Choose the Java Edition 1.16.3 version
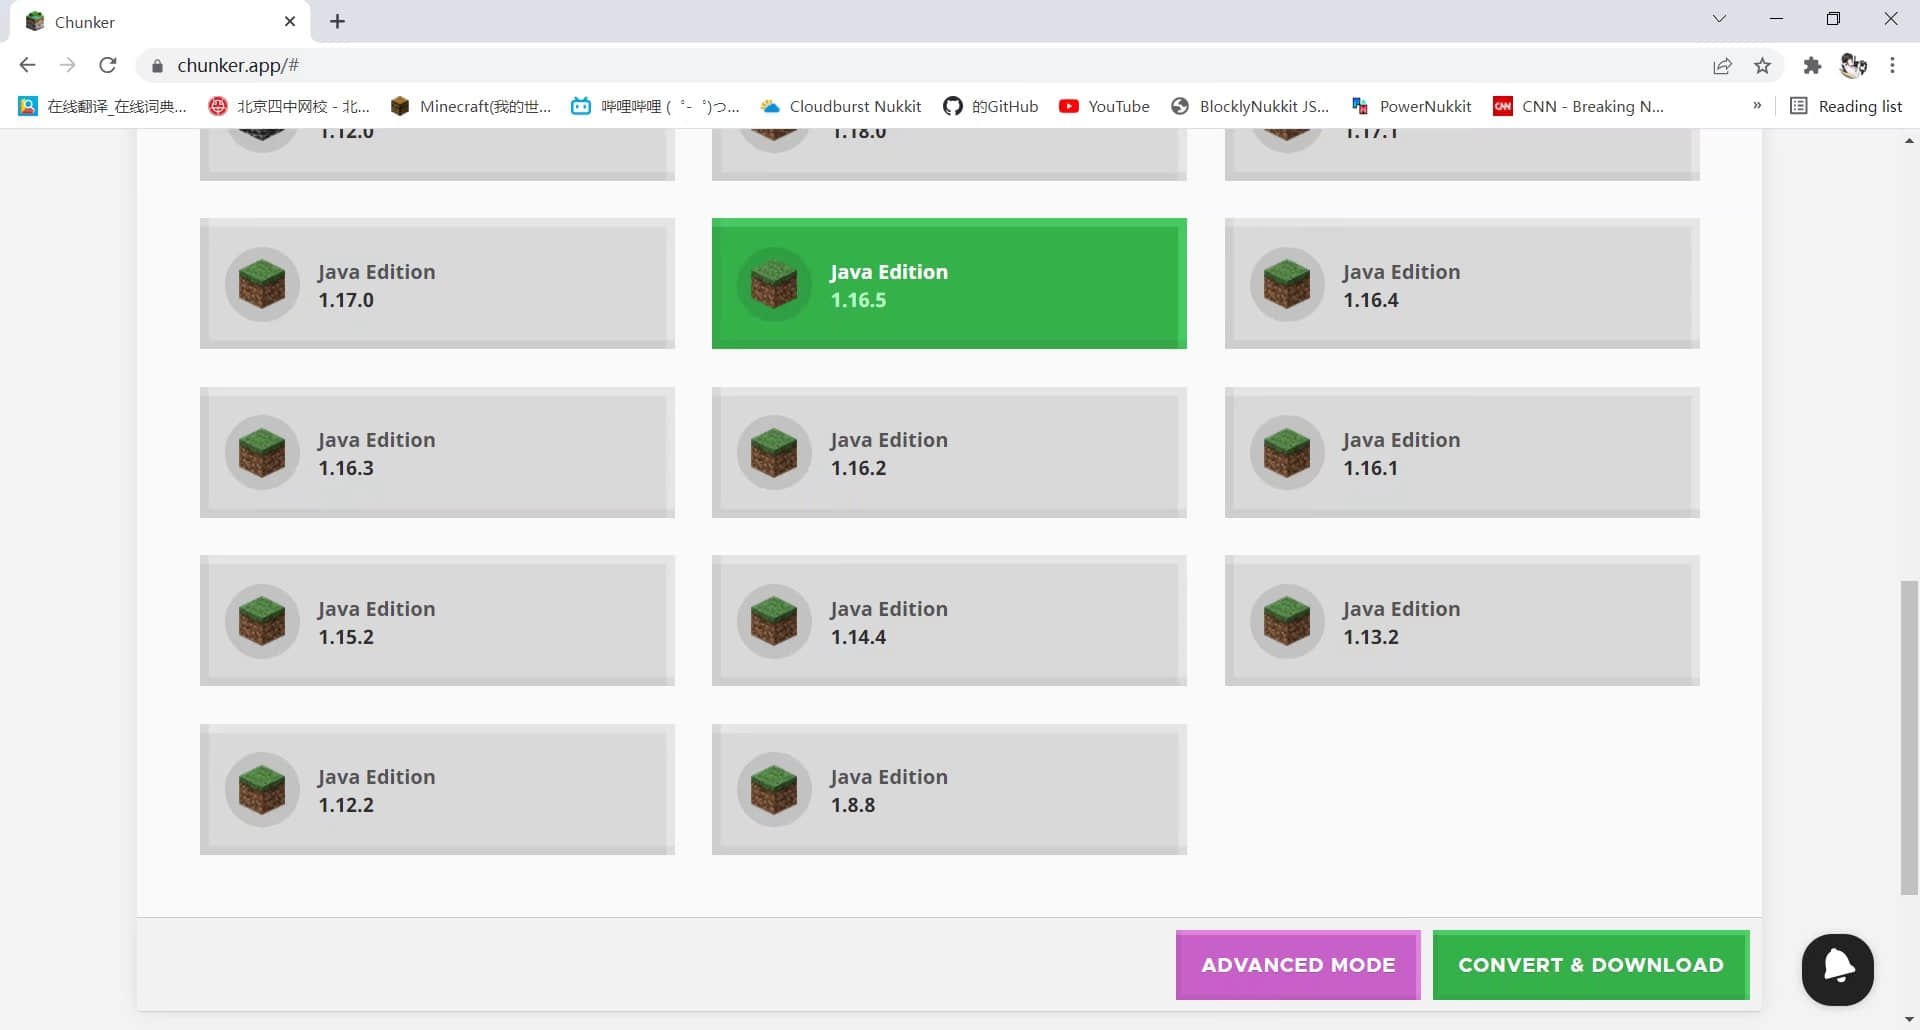Viewport: 1920px width, 1030px height. pos(437,453)
